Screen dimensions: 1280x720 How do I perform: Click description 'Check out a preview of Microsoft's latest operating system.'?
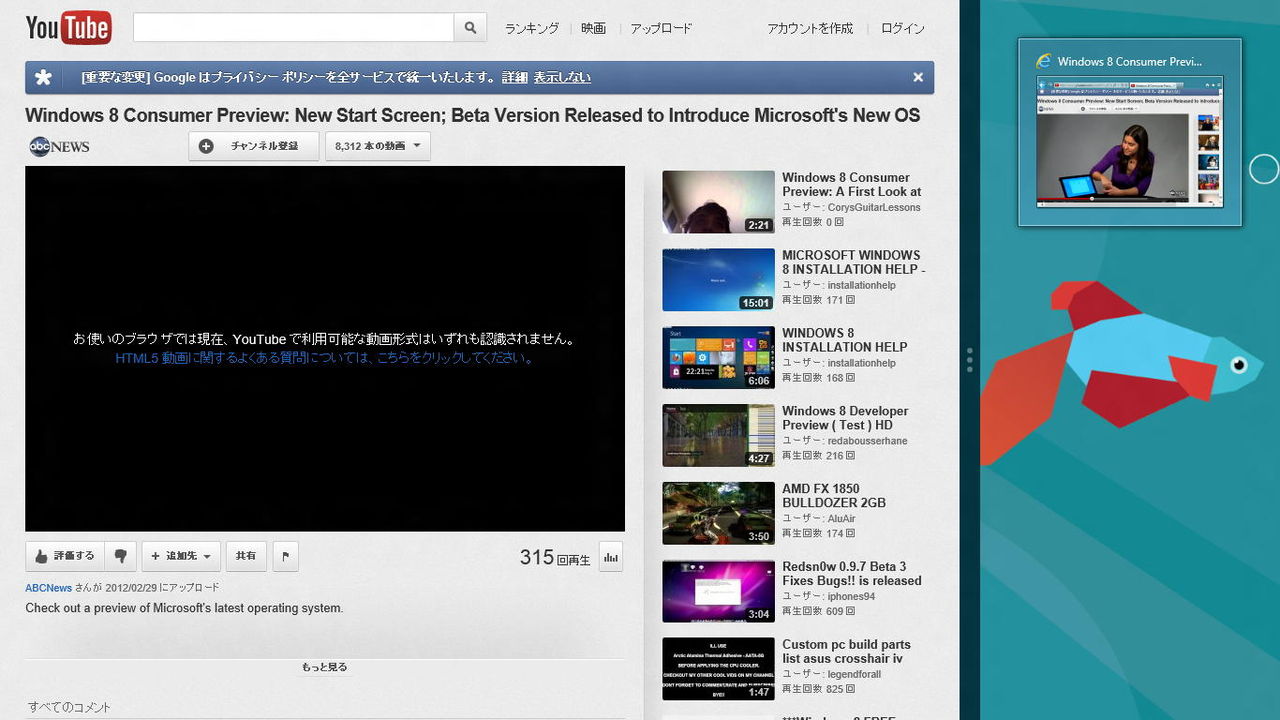pyautogui.click(x=184, y=608)
